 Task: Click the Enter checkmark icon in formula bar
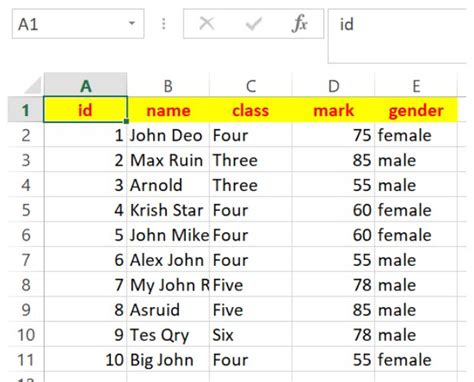click(253, 24)
